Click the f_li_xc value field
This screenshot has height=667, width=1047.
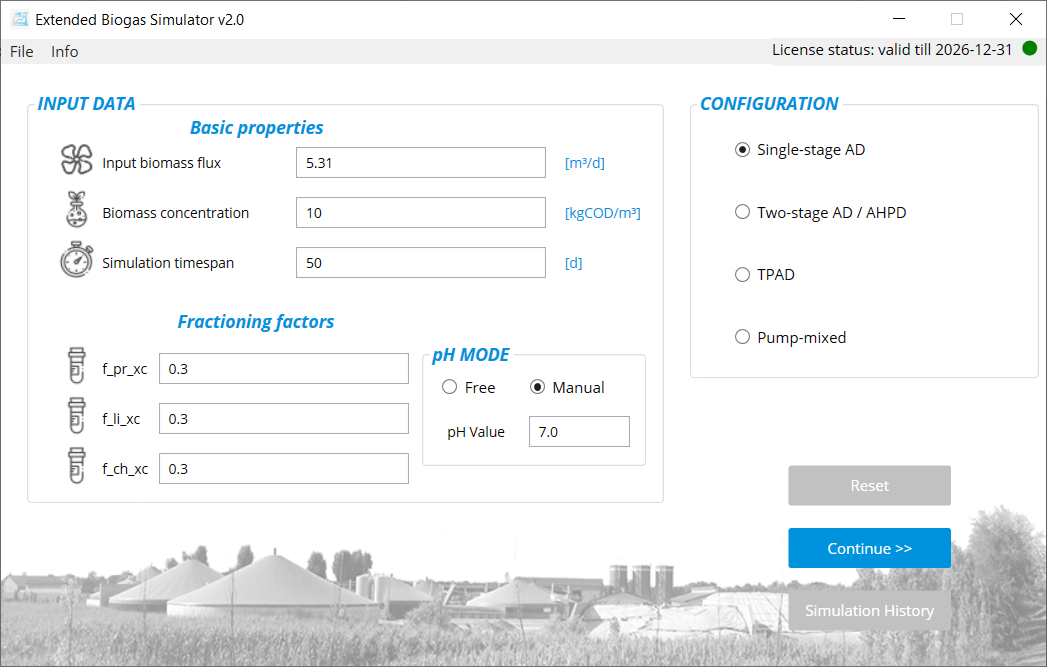[x=284, y=419]
